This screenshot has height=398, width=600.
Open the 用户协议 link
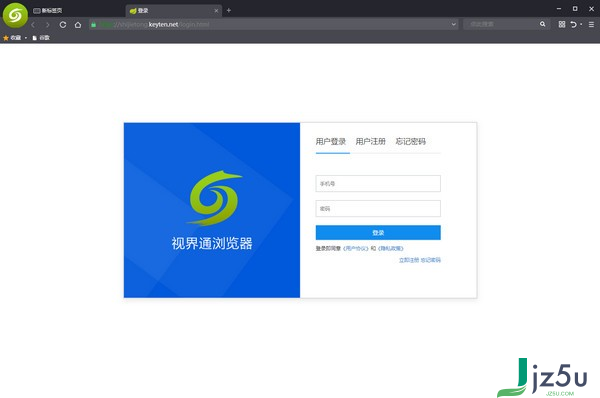click(355, 248)
